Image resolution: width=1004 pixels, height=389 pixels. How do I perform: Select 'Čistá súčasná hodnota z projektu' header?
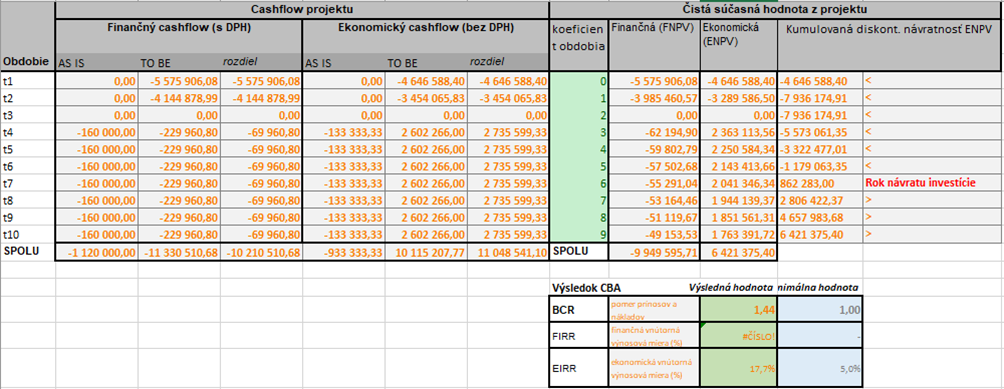point(776,10)
